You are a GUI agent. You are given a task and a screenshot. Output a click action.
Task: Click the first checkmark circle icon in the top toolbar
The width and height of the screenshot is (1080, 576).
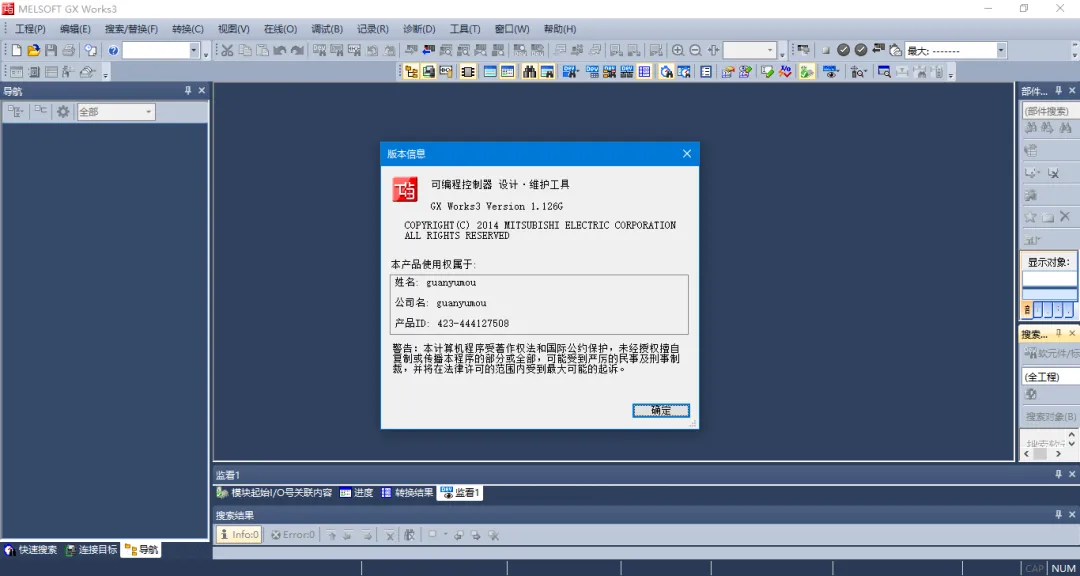tap(843, 50)
